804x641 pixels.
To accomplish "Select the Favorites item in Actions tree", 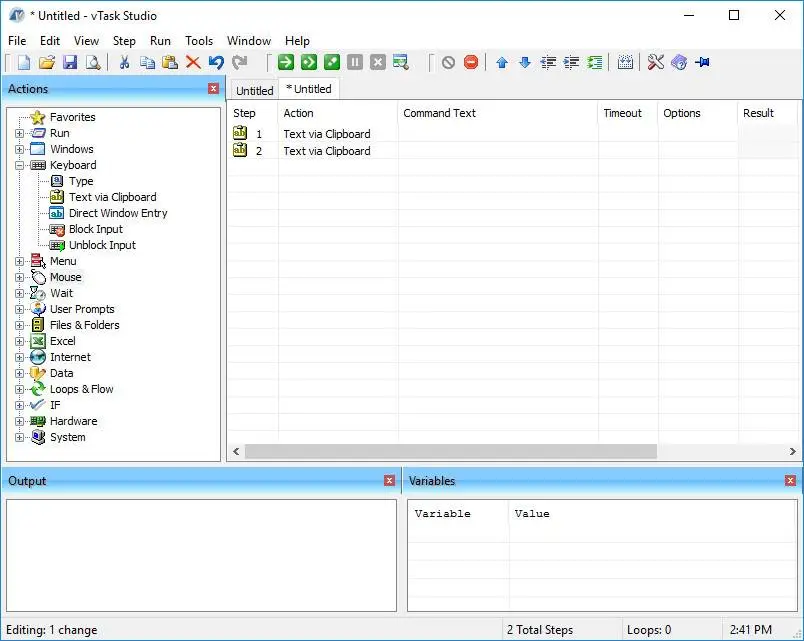I will pos(72,117).
